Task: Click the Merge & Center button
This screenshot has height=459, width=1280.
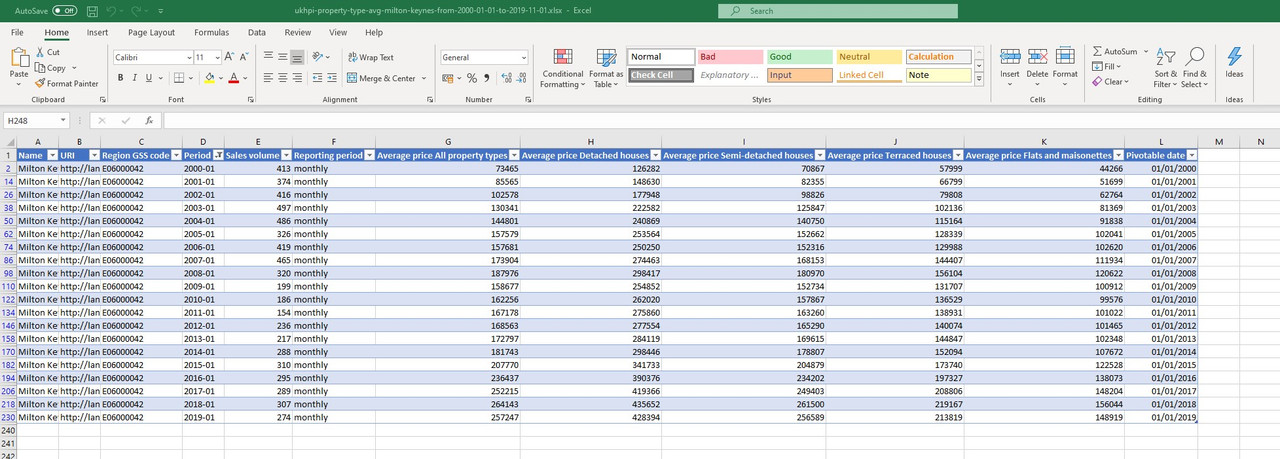Action: tap(382, 77)
